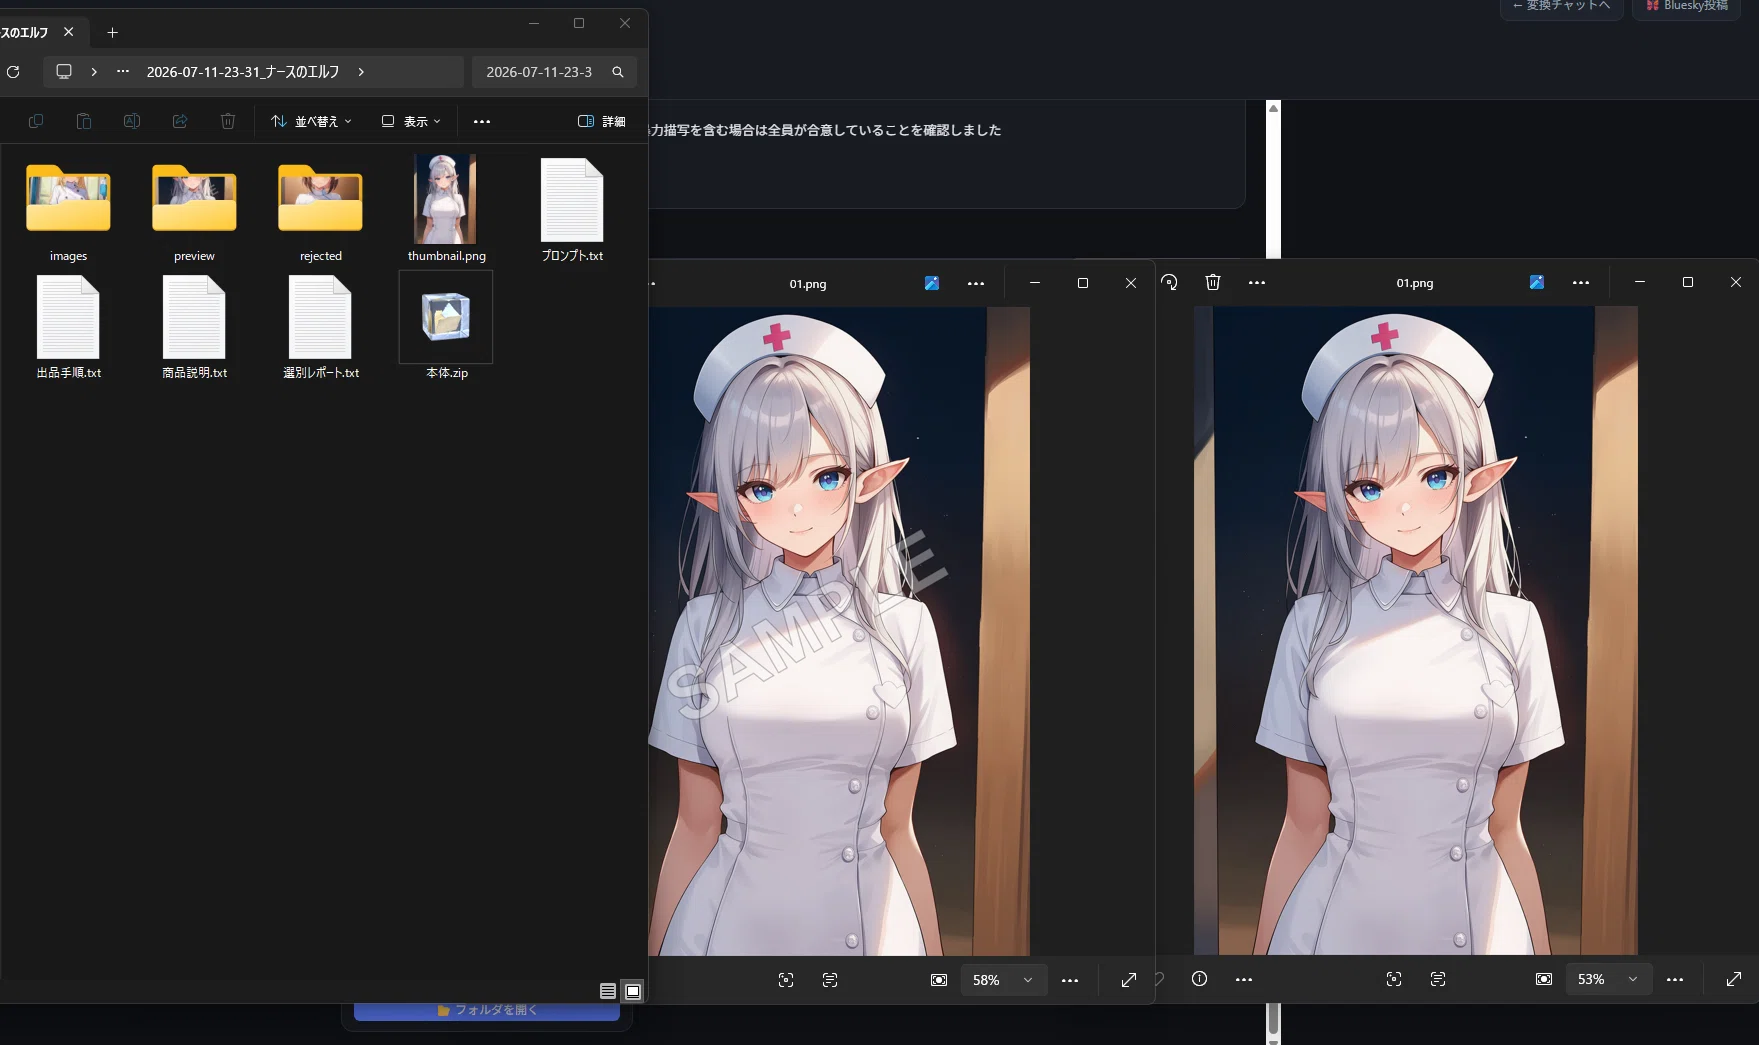Screen dimensions: 1759x1045
Task: Close the ナースのエルフ Explorer tab
Action: point(68,32)
